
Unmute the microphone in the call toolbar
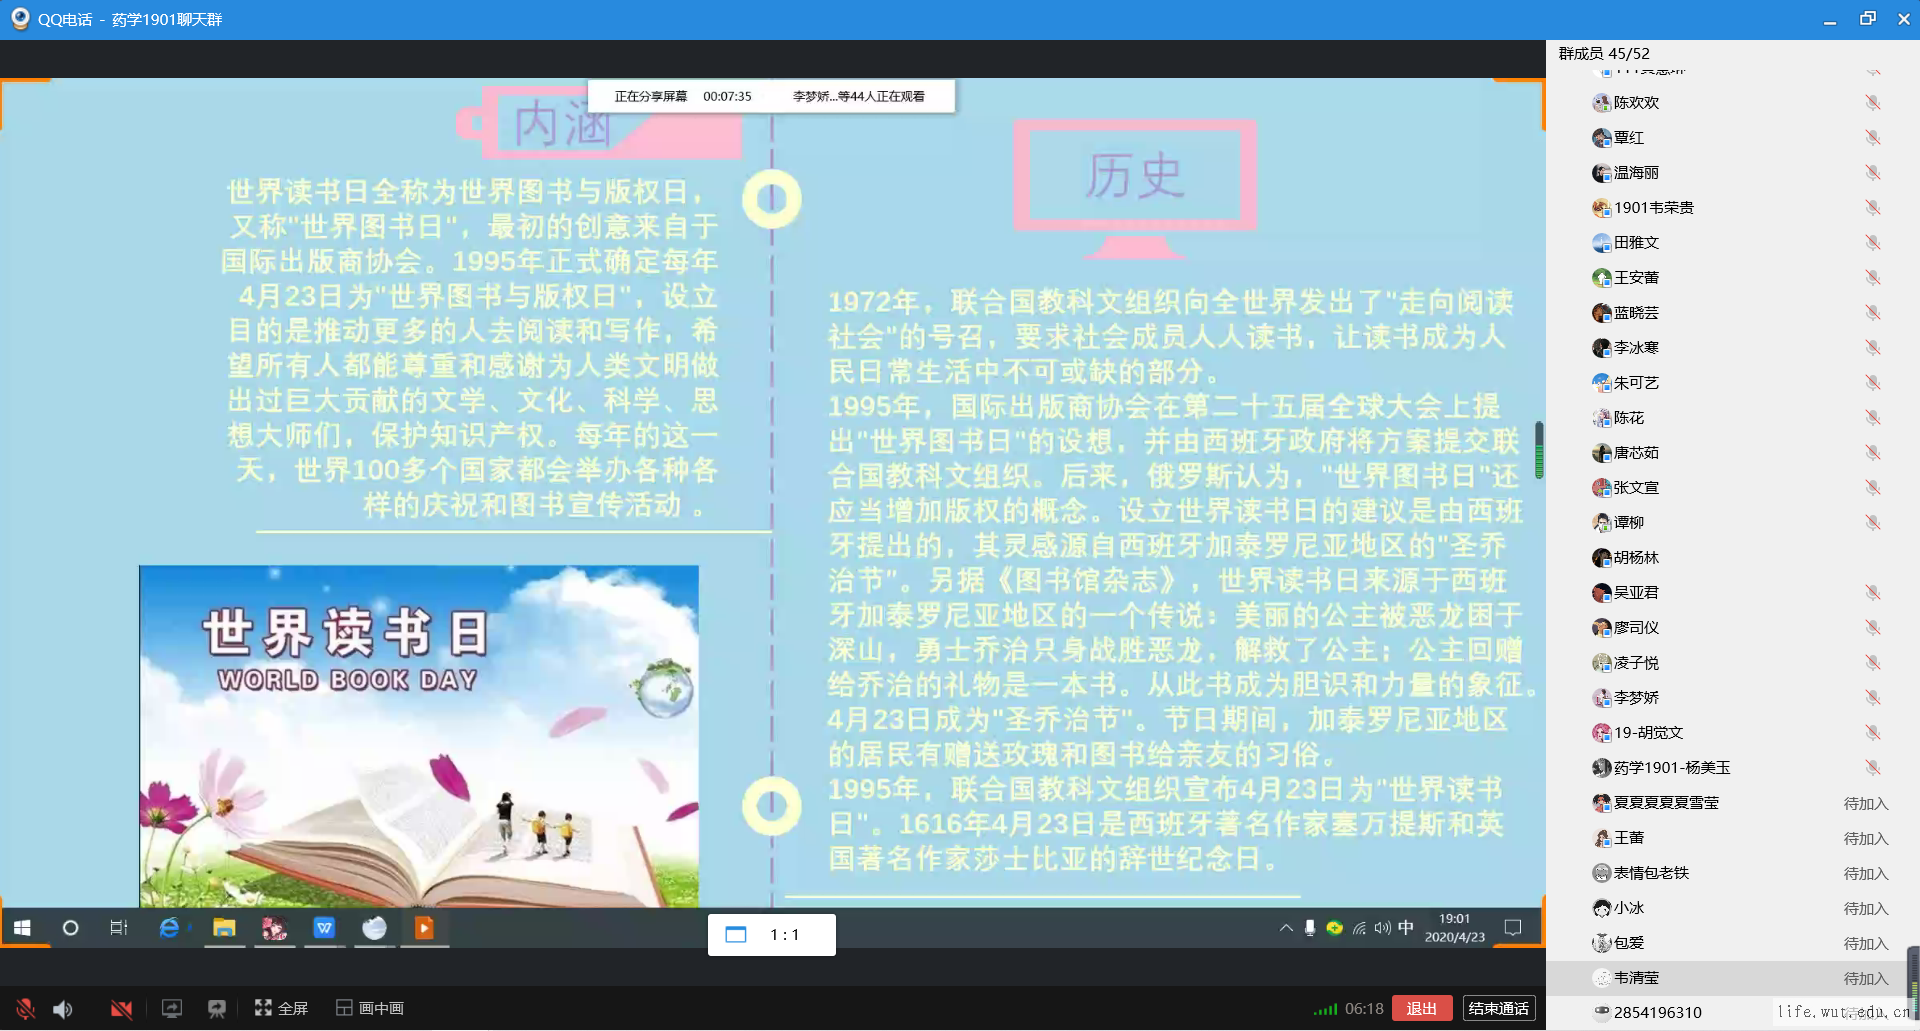click(x=25, y=1009)
